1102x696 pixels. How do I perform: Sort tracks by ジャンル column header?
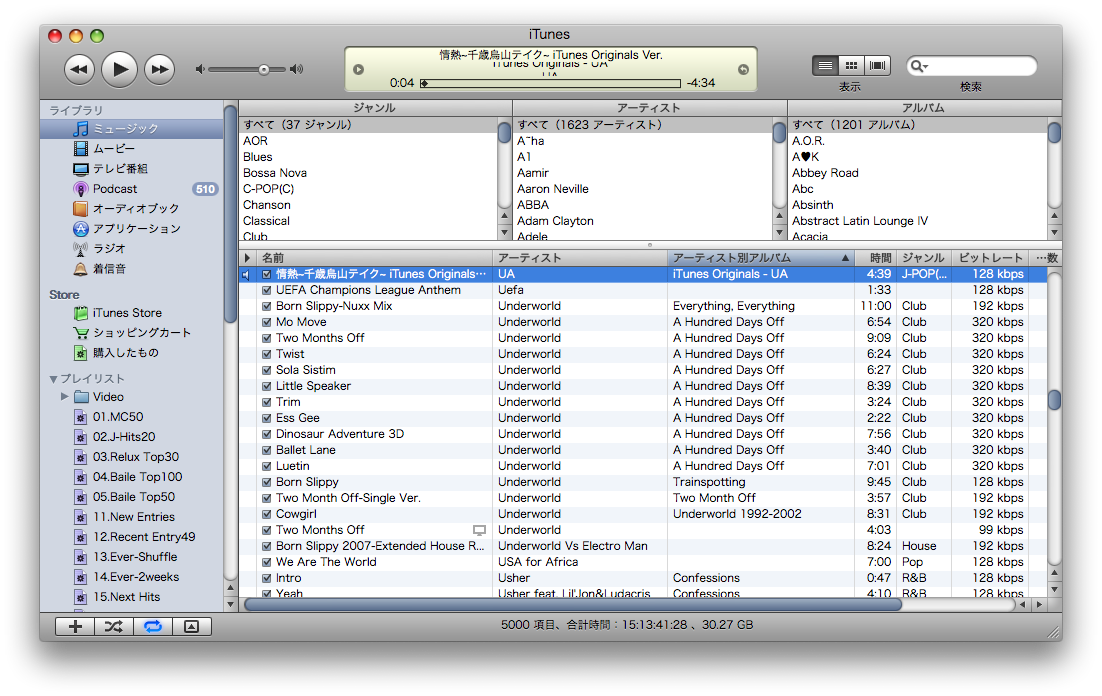pyautogui.click(x=923, y=258)
